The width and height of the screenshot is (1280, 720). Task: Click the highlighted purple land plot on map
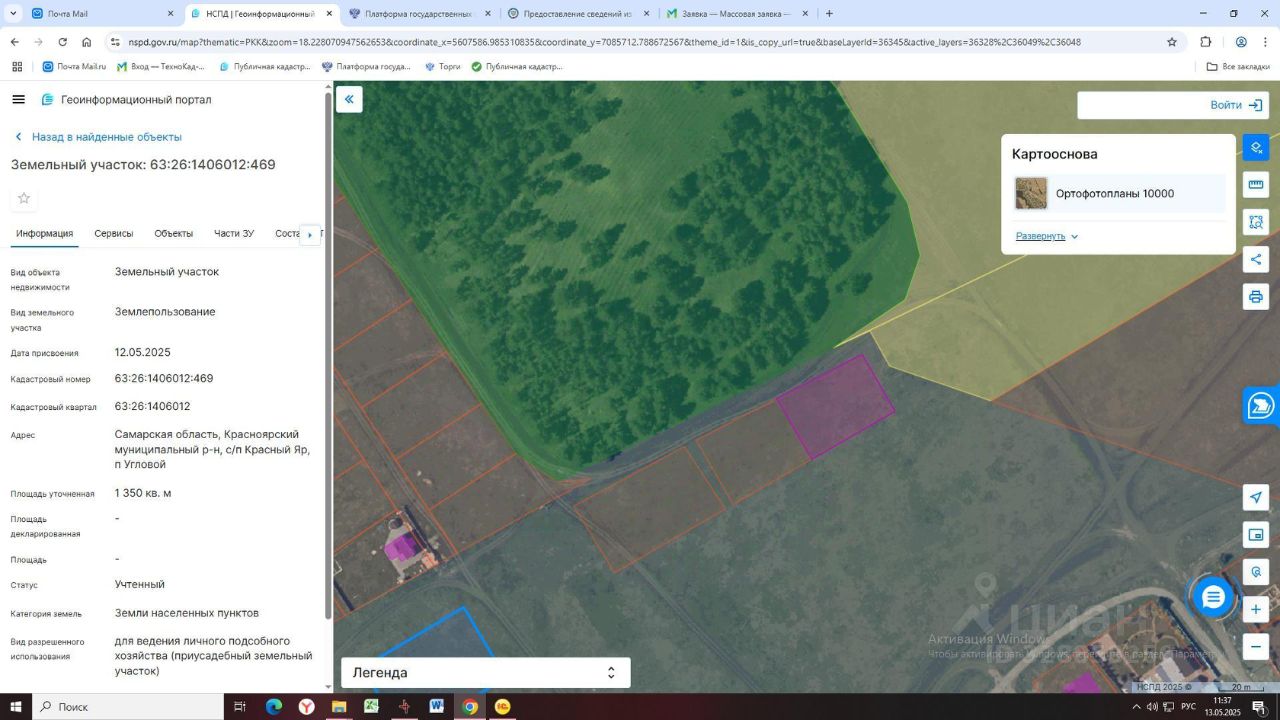[836, 407]
